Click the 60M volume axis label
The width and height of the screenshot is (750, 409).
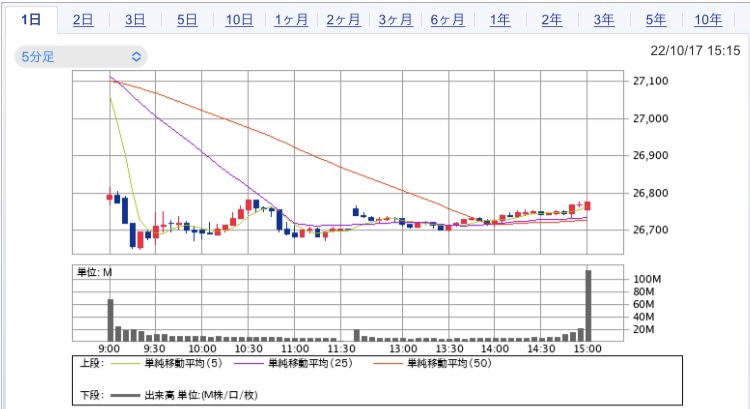[x=644, y=304]
